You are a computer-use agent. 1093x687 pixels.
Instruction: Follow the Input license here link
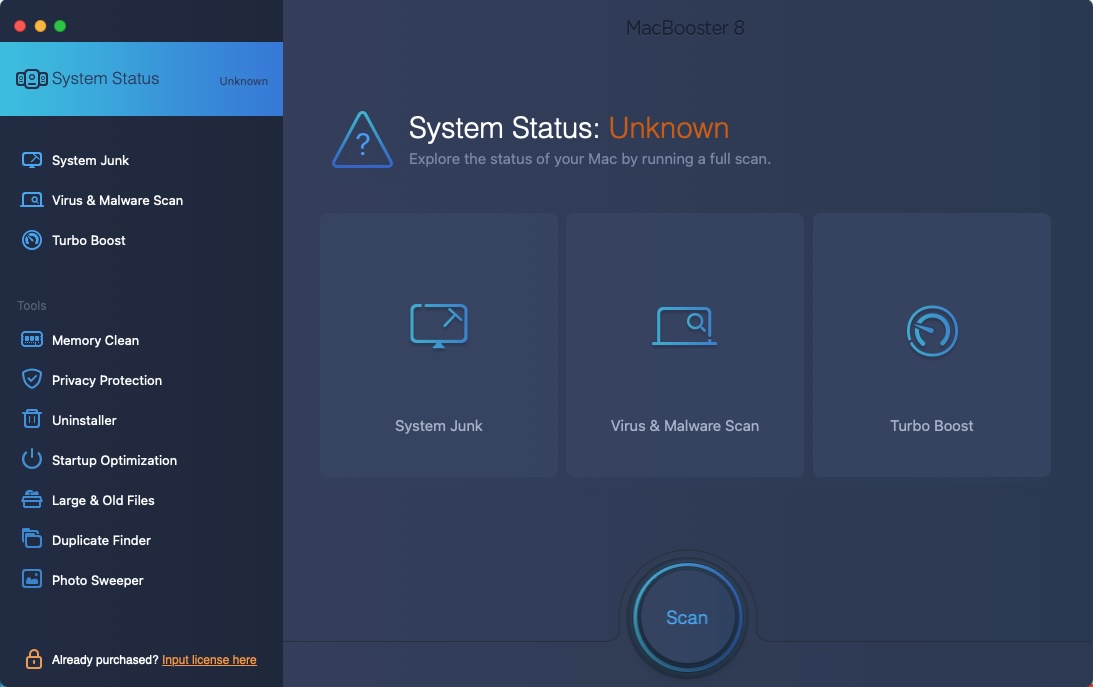coord(209,660)
